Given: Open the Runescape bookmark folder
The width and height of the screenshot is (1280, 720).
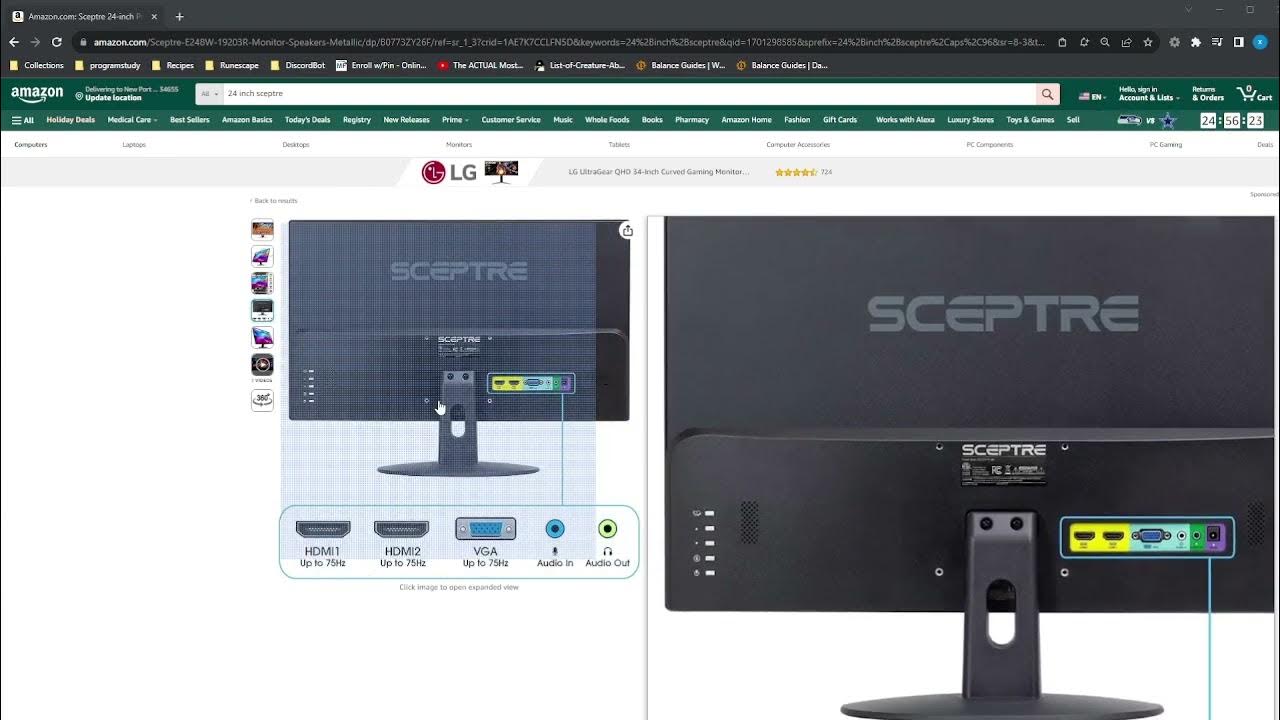Looking at the screenshot, I should [x=232, y=65].
